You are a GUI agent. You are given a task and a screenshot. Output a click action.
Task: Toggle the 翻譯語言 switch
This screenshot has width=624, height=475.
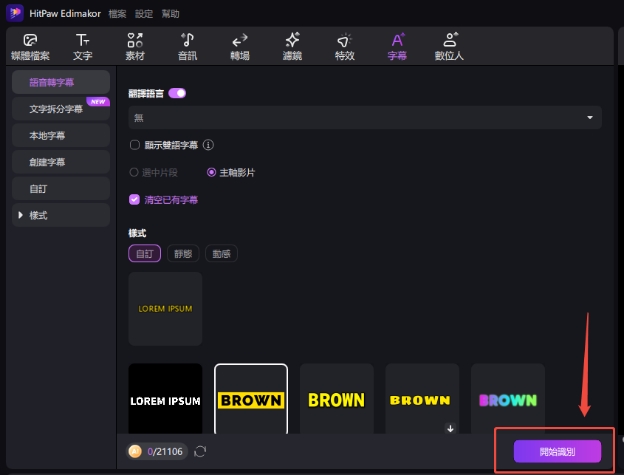click(x=177, y=93)
